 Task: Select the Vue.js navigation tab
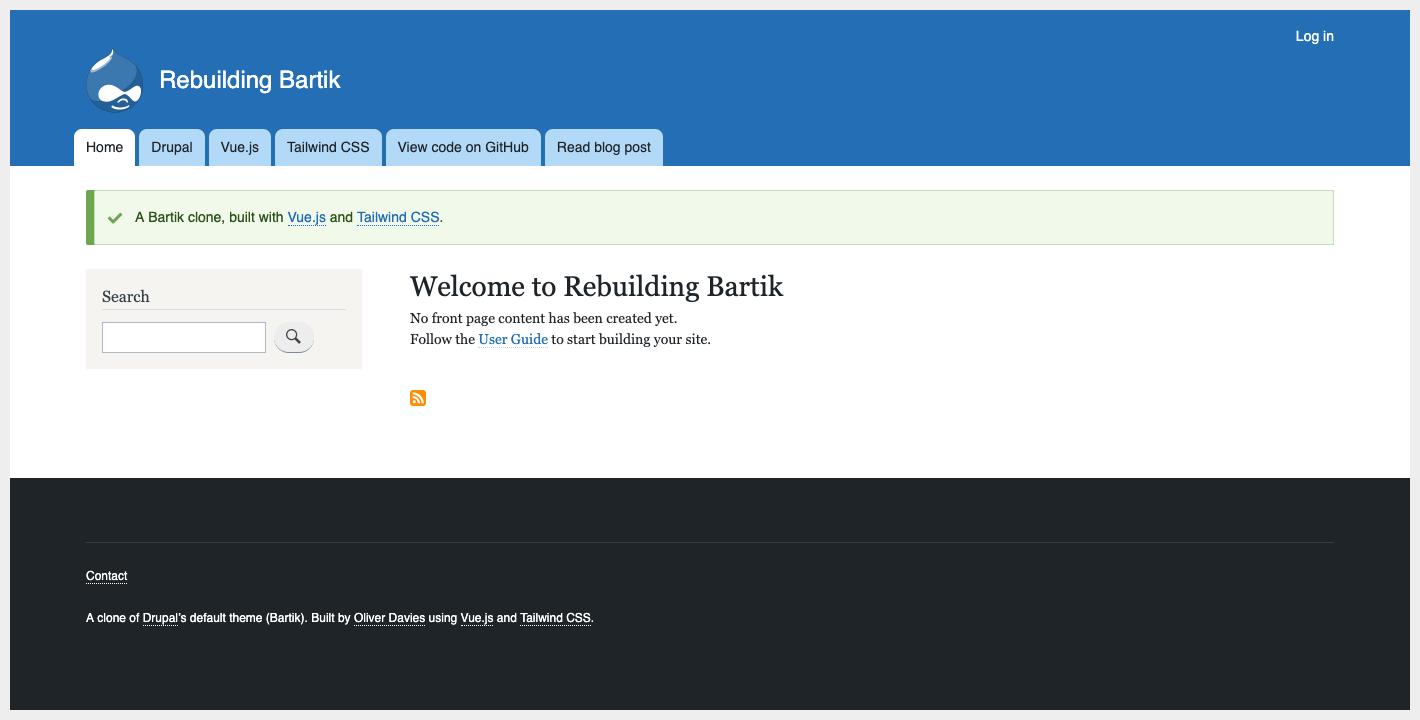240,148
